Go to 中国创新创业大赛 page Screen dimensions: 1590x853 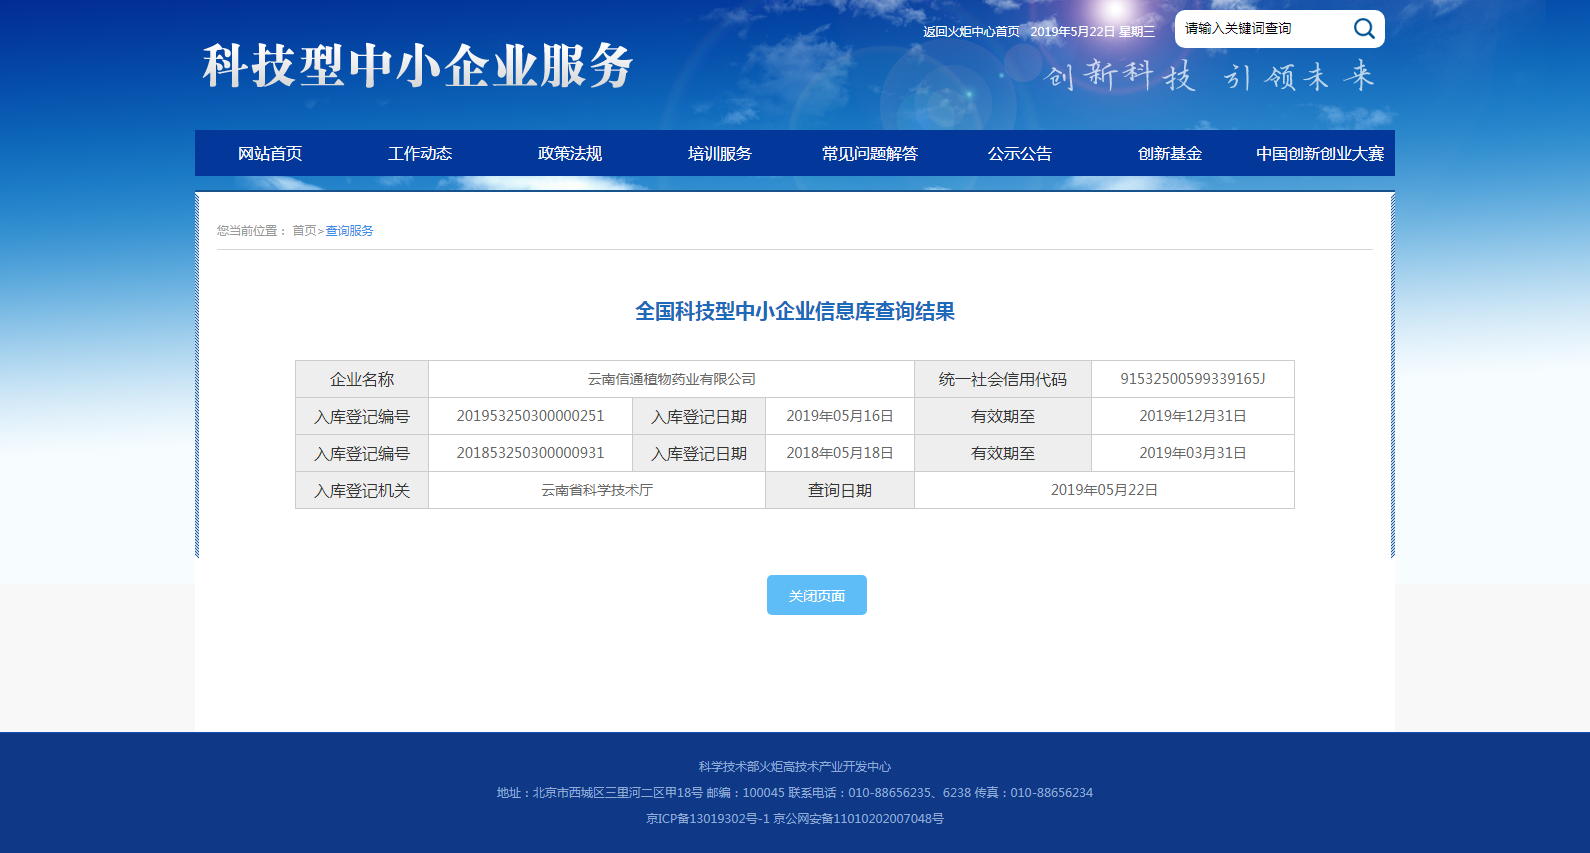[1320, 154]
